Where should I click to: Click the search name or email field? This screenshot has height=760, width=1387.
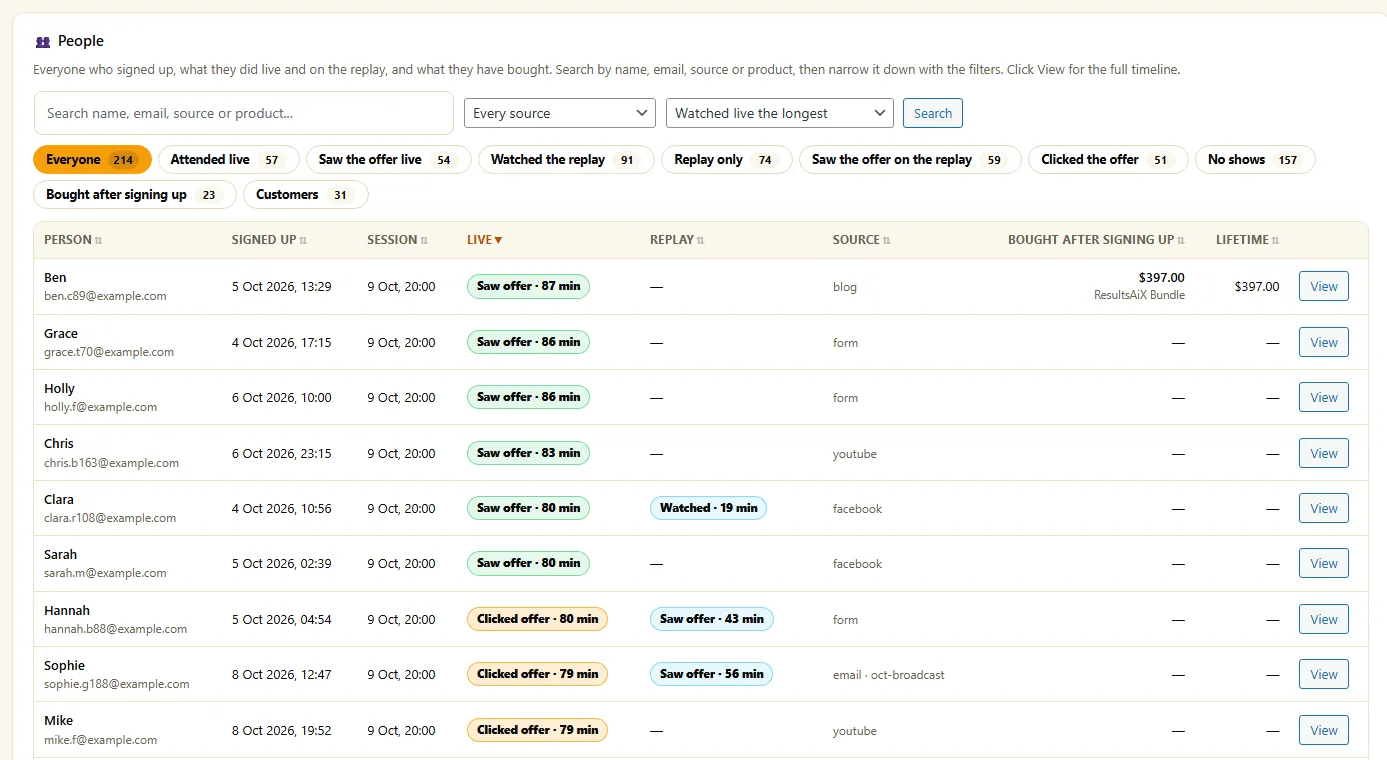(244, 113)
